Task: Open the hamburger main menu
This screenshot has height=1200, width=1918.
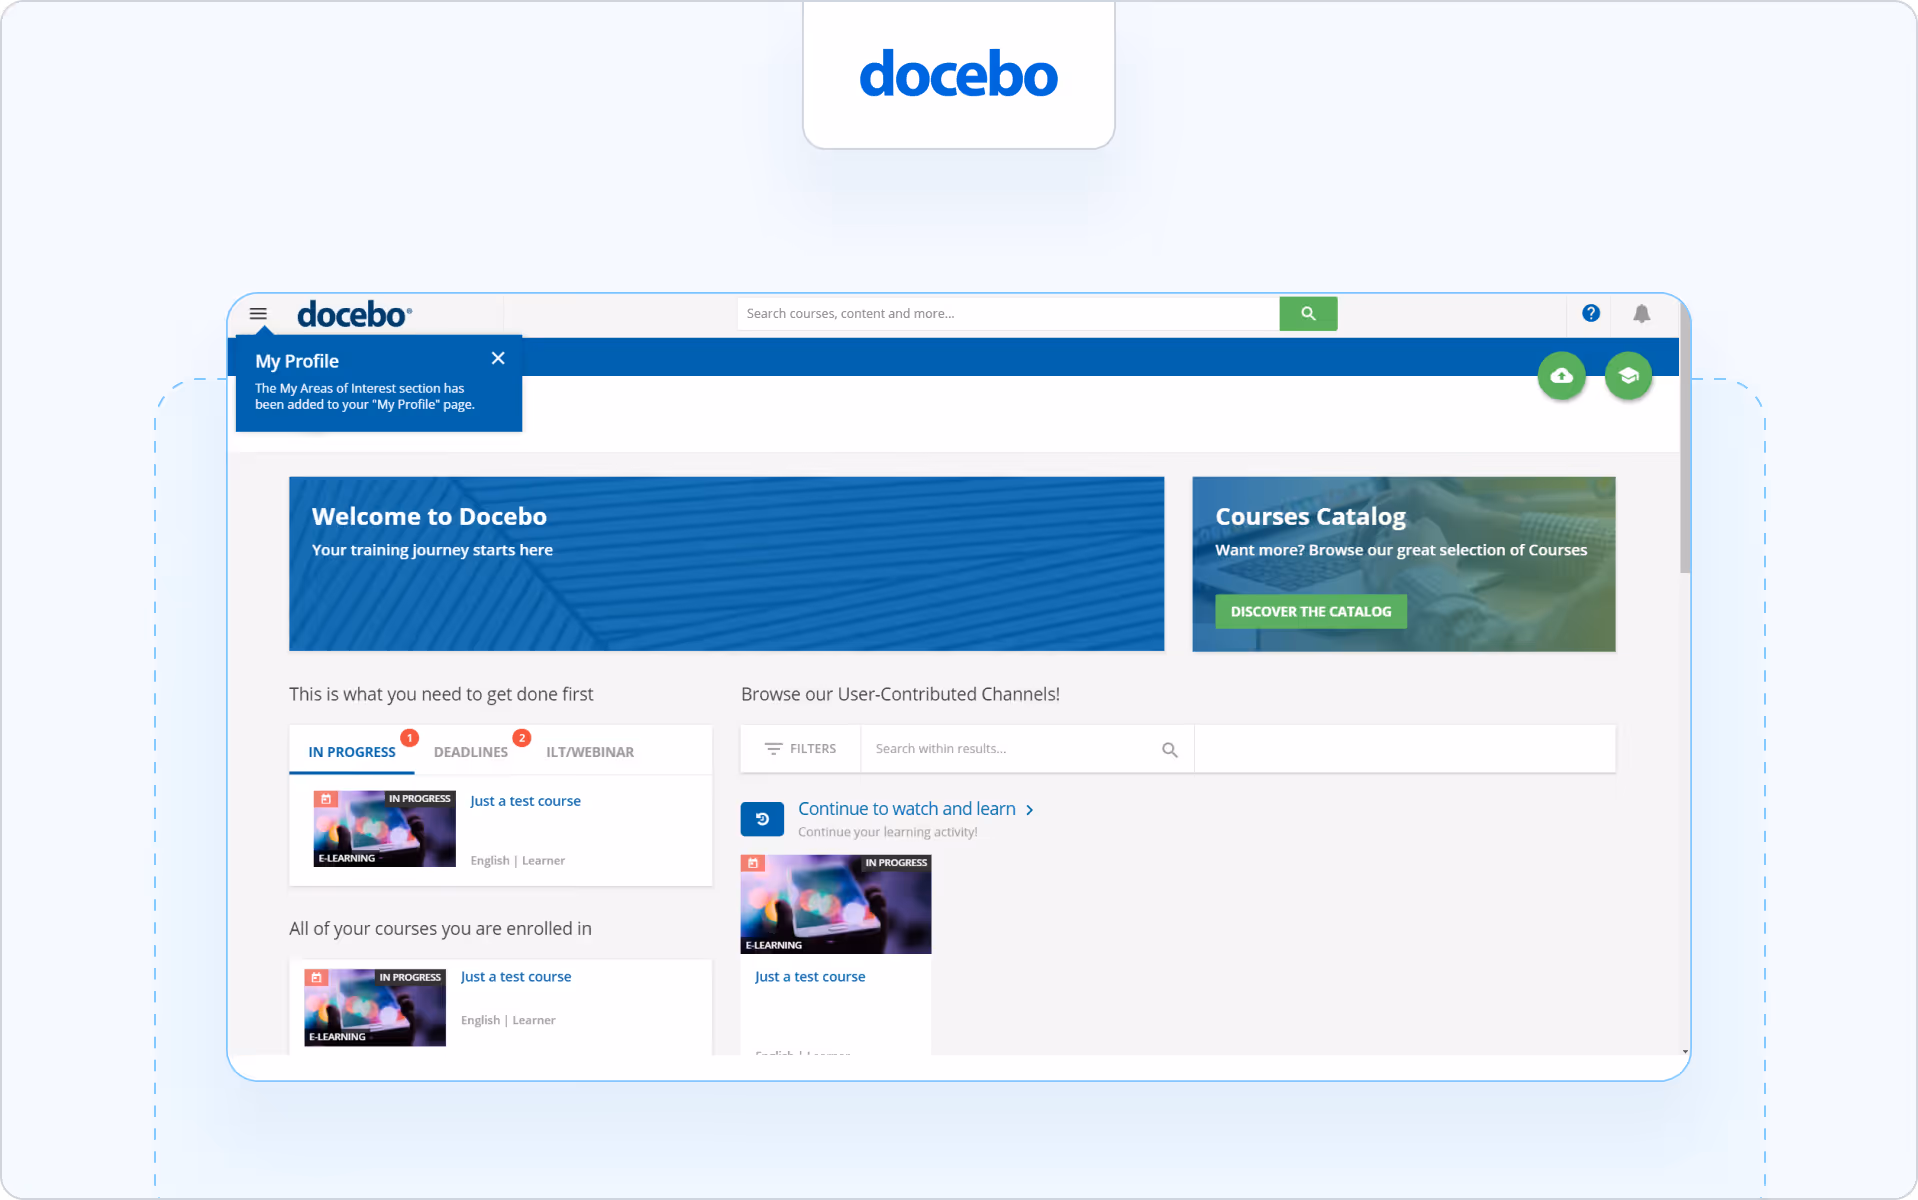Action: tap(258, 314)
